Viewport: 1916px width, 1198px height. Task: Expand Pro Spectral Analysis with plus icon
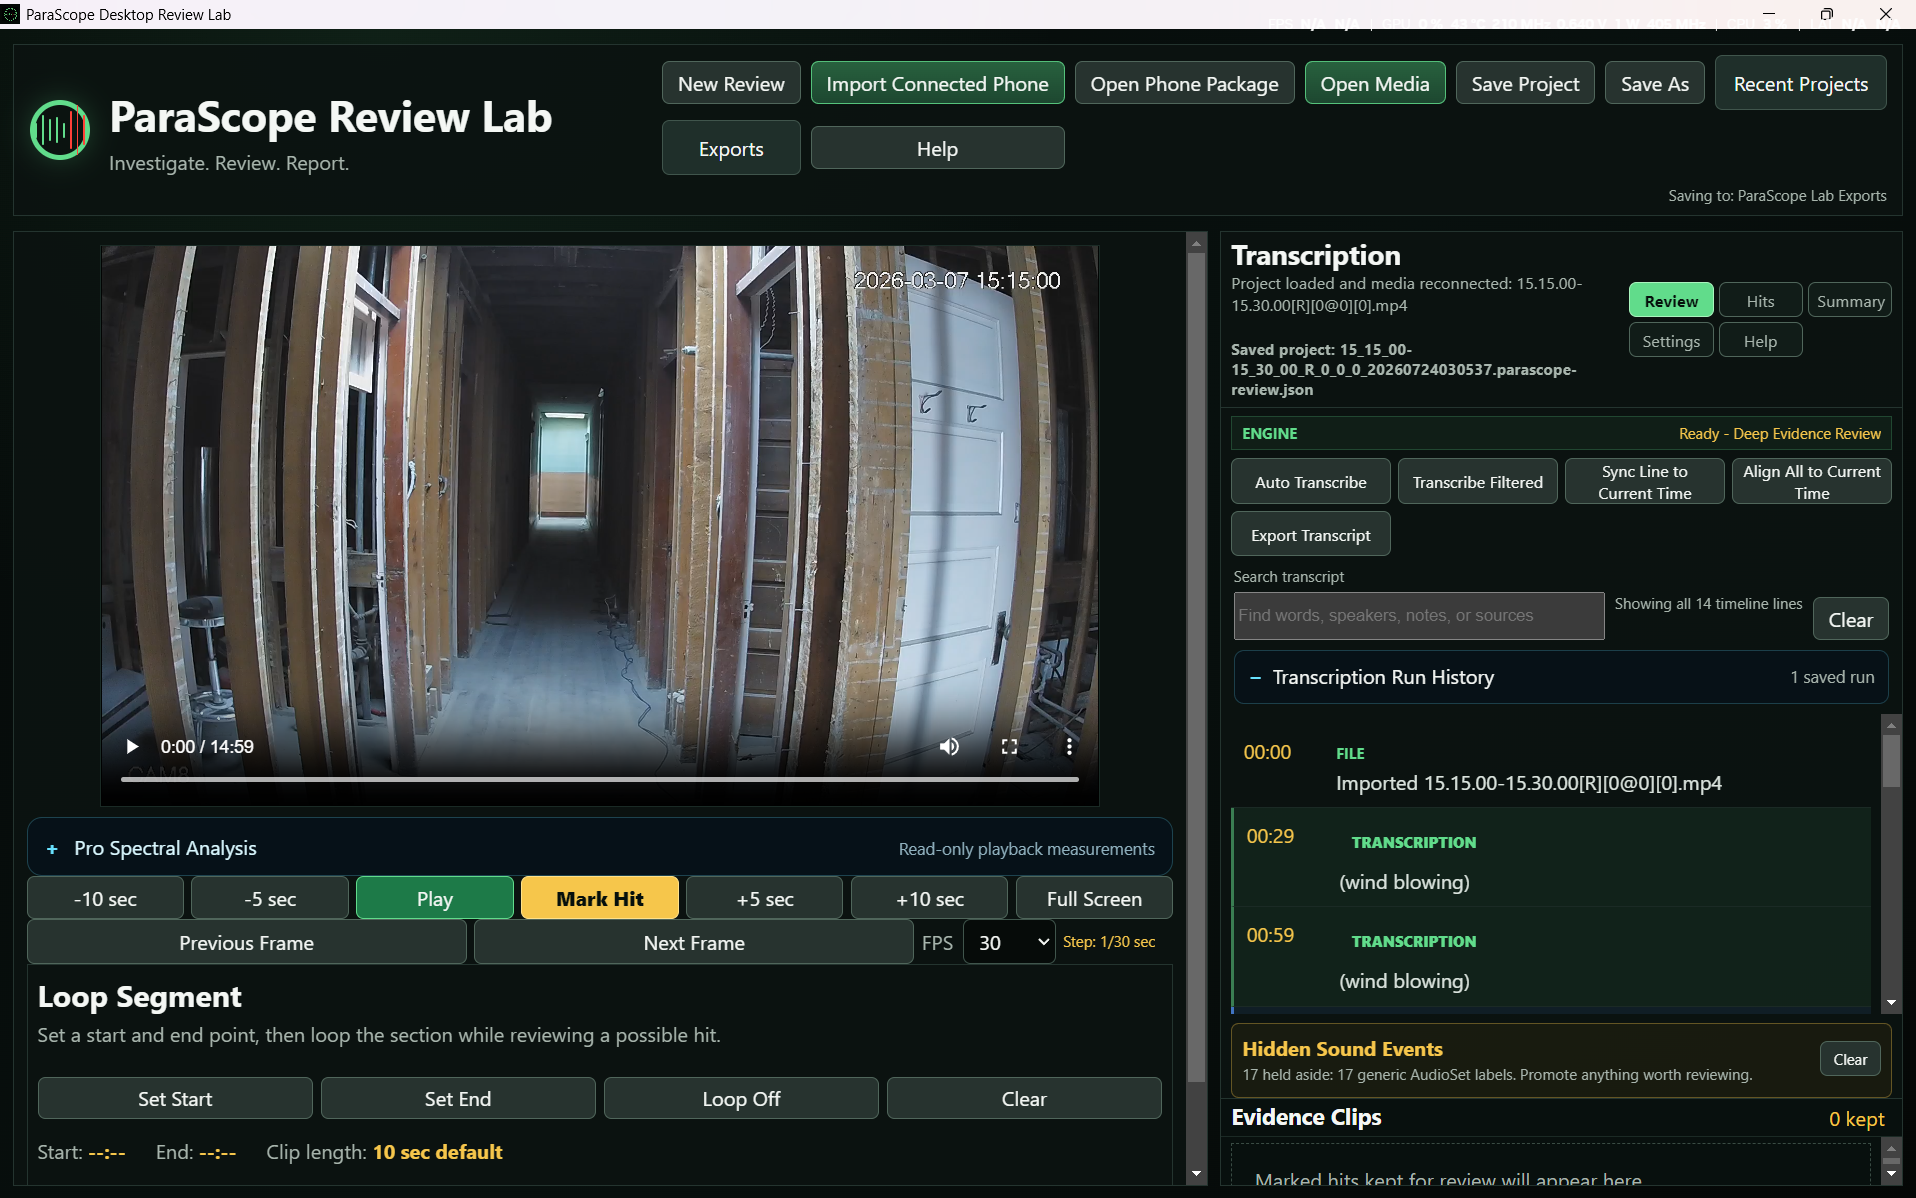[52, 849]
